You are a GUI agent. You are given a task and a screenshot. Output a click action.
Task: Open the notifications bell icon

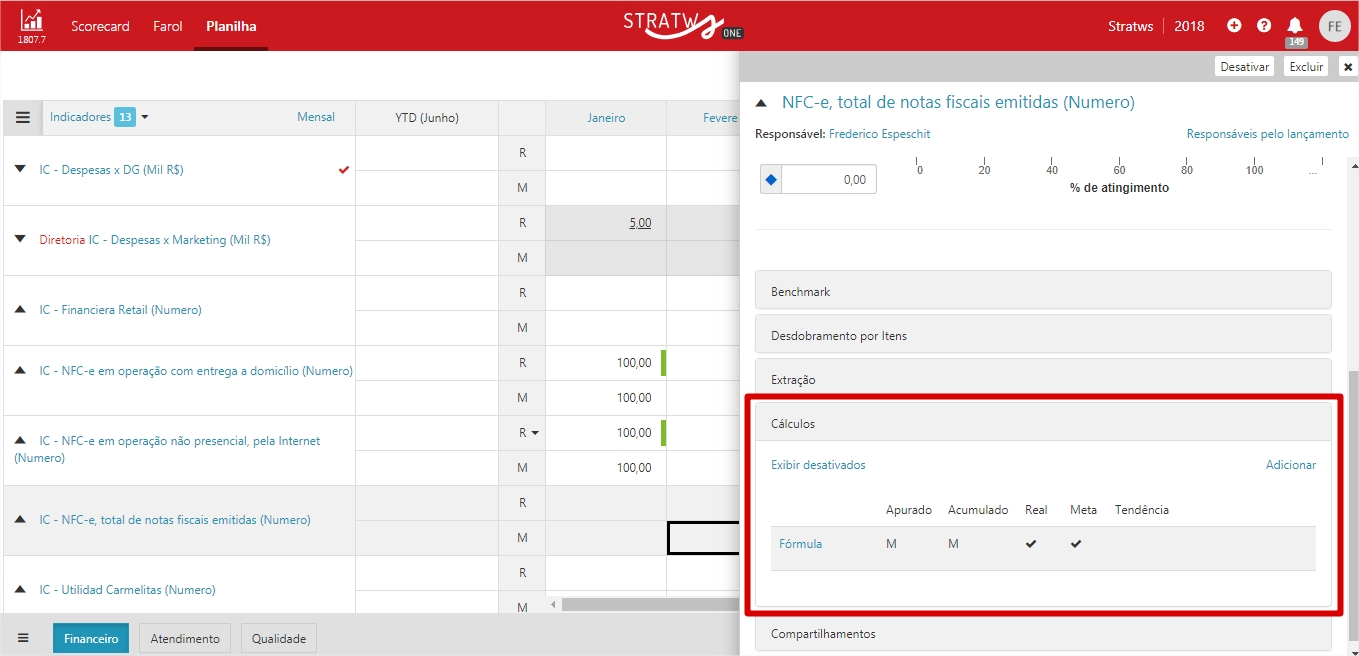(1295, 26)
